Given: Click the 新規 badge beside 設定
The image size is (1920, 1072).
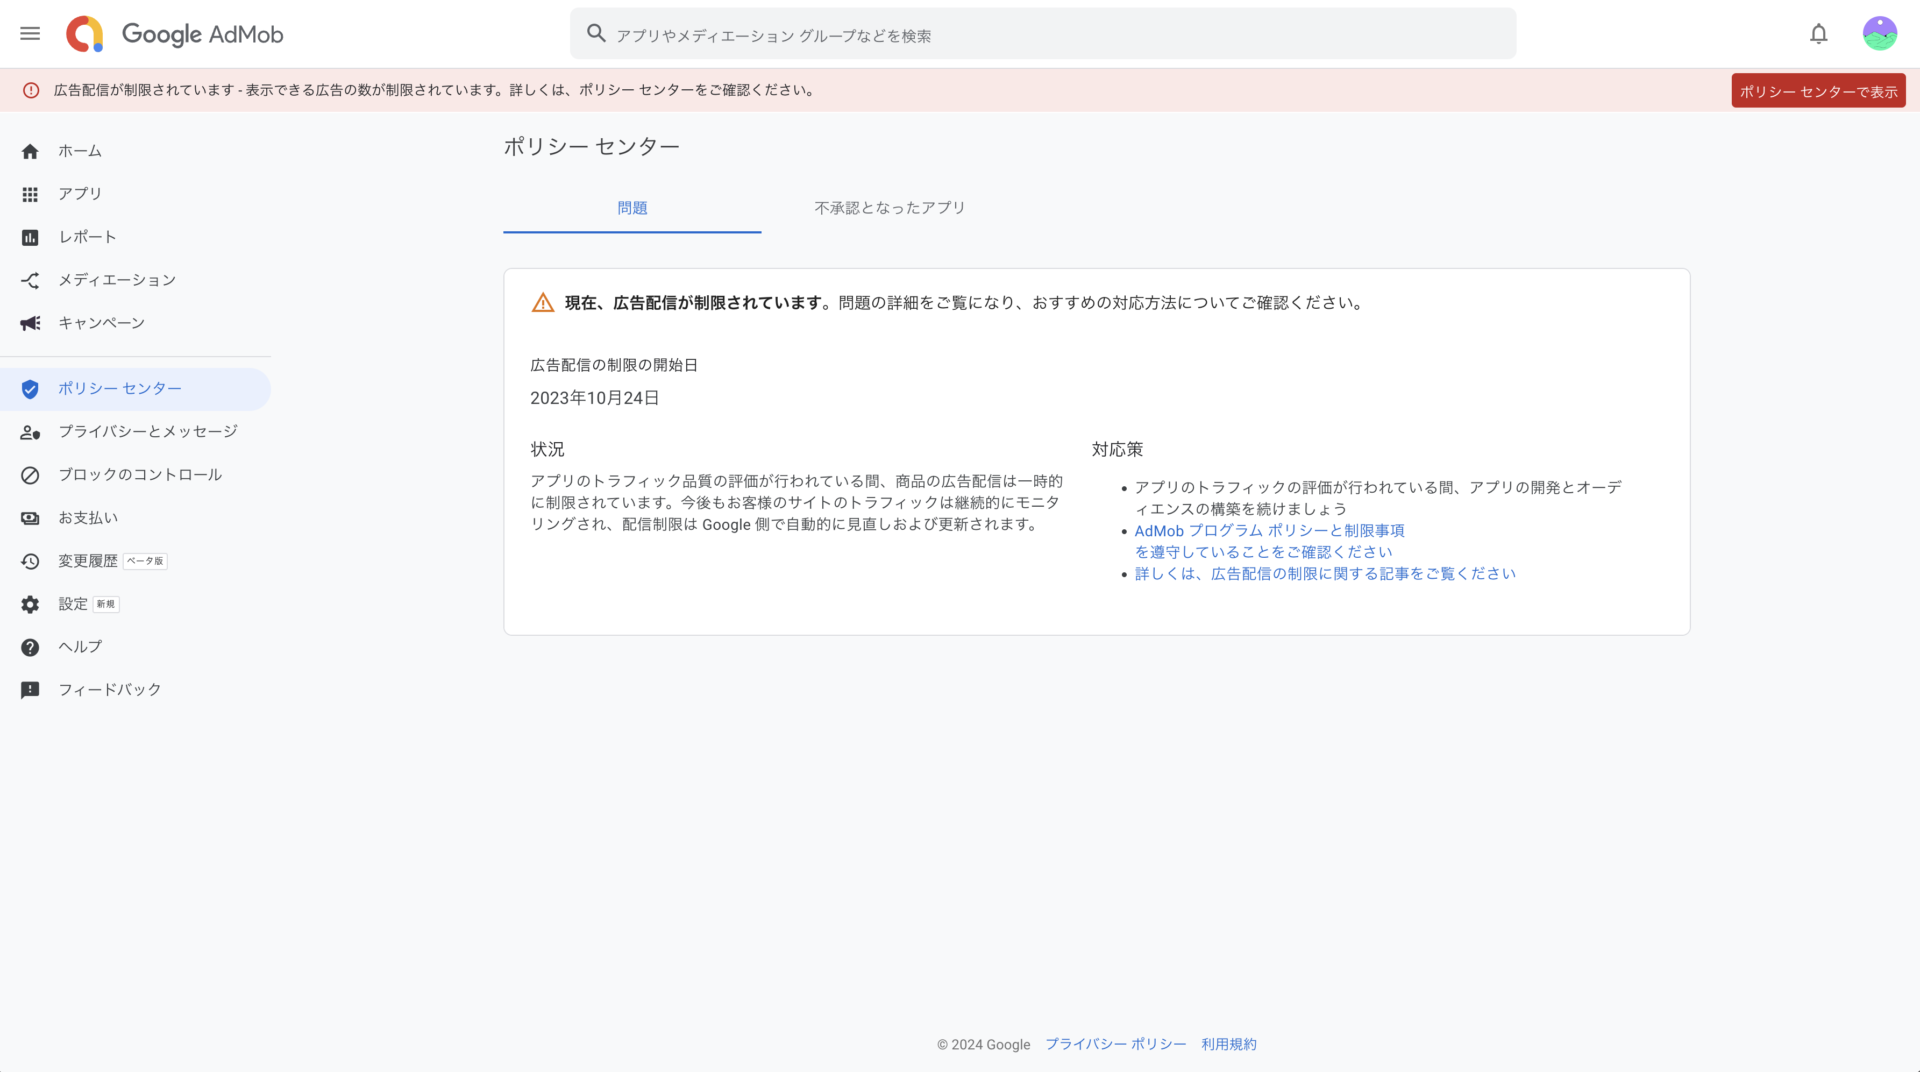Looking at the screenshot, I should click(x=106, y=604).
